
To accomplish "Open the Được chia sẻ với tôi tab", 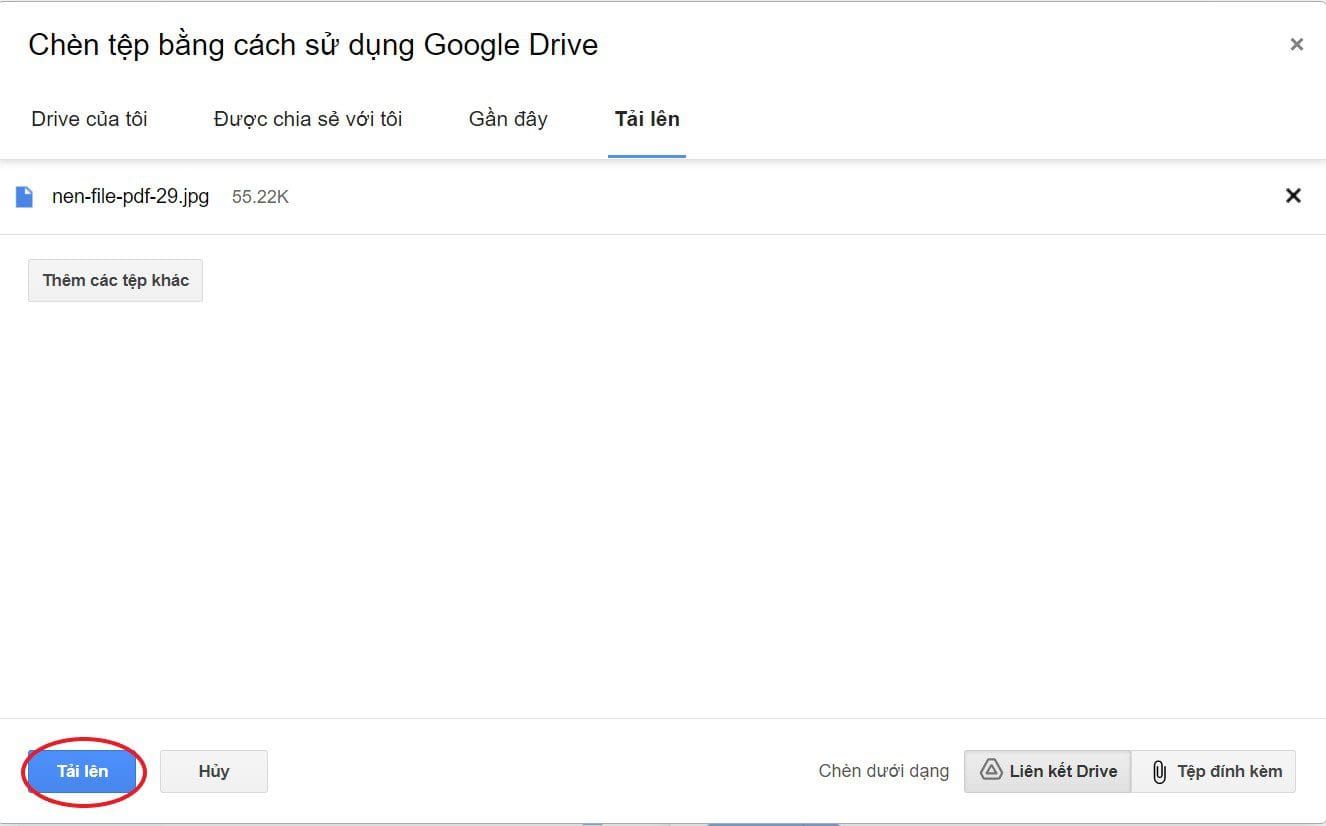I will point(308,119).
